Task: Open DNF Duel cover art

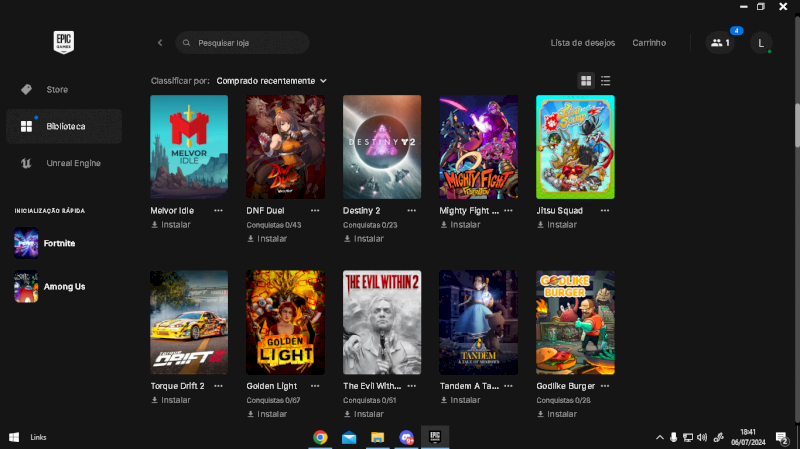Action: 285,147
